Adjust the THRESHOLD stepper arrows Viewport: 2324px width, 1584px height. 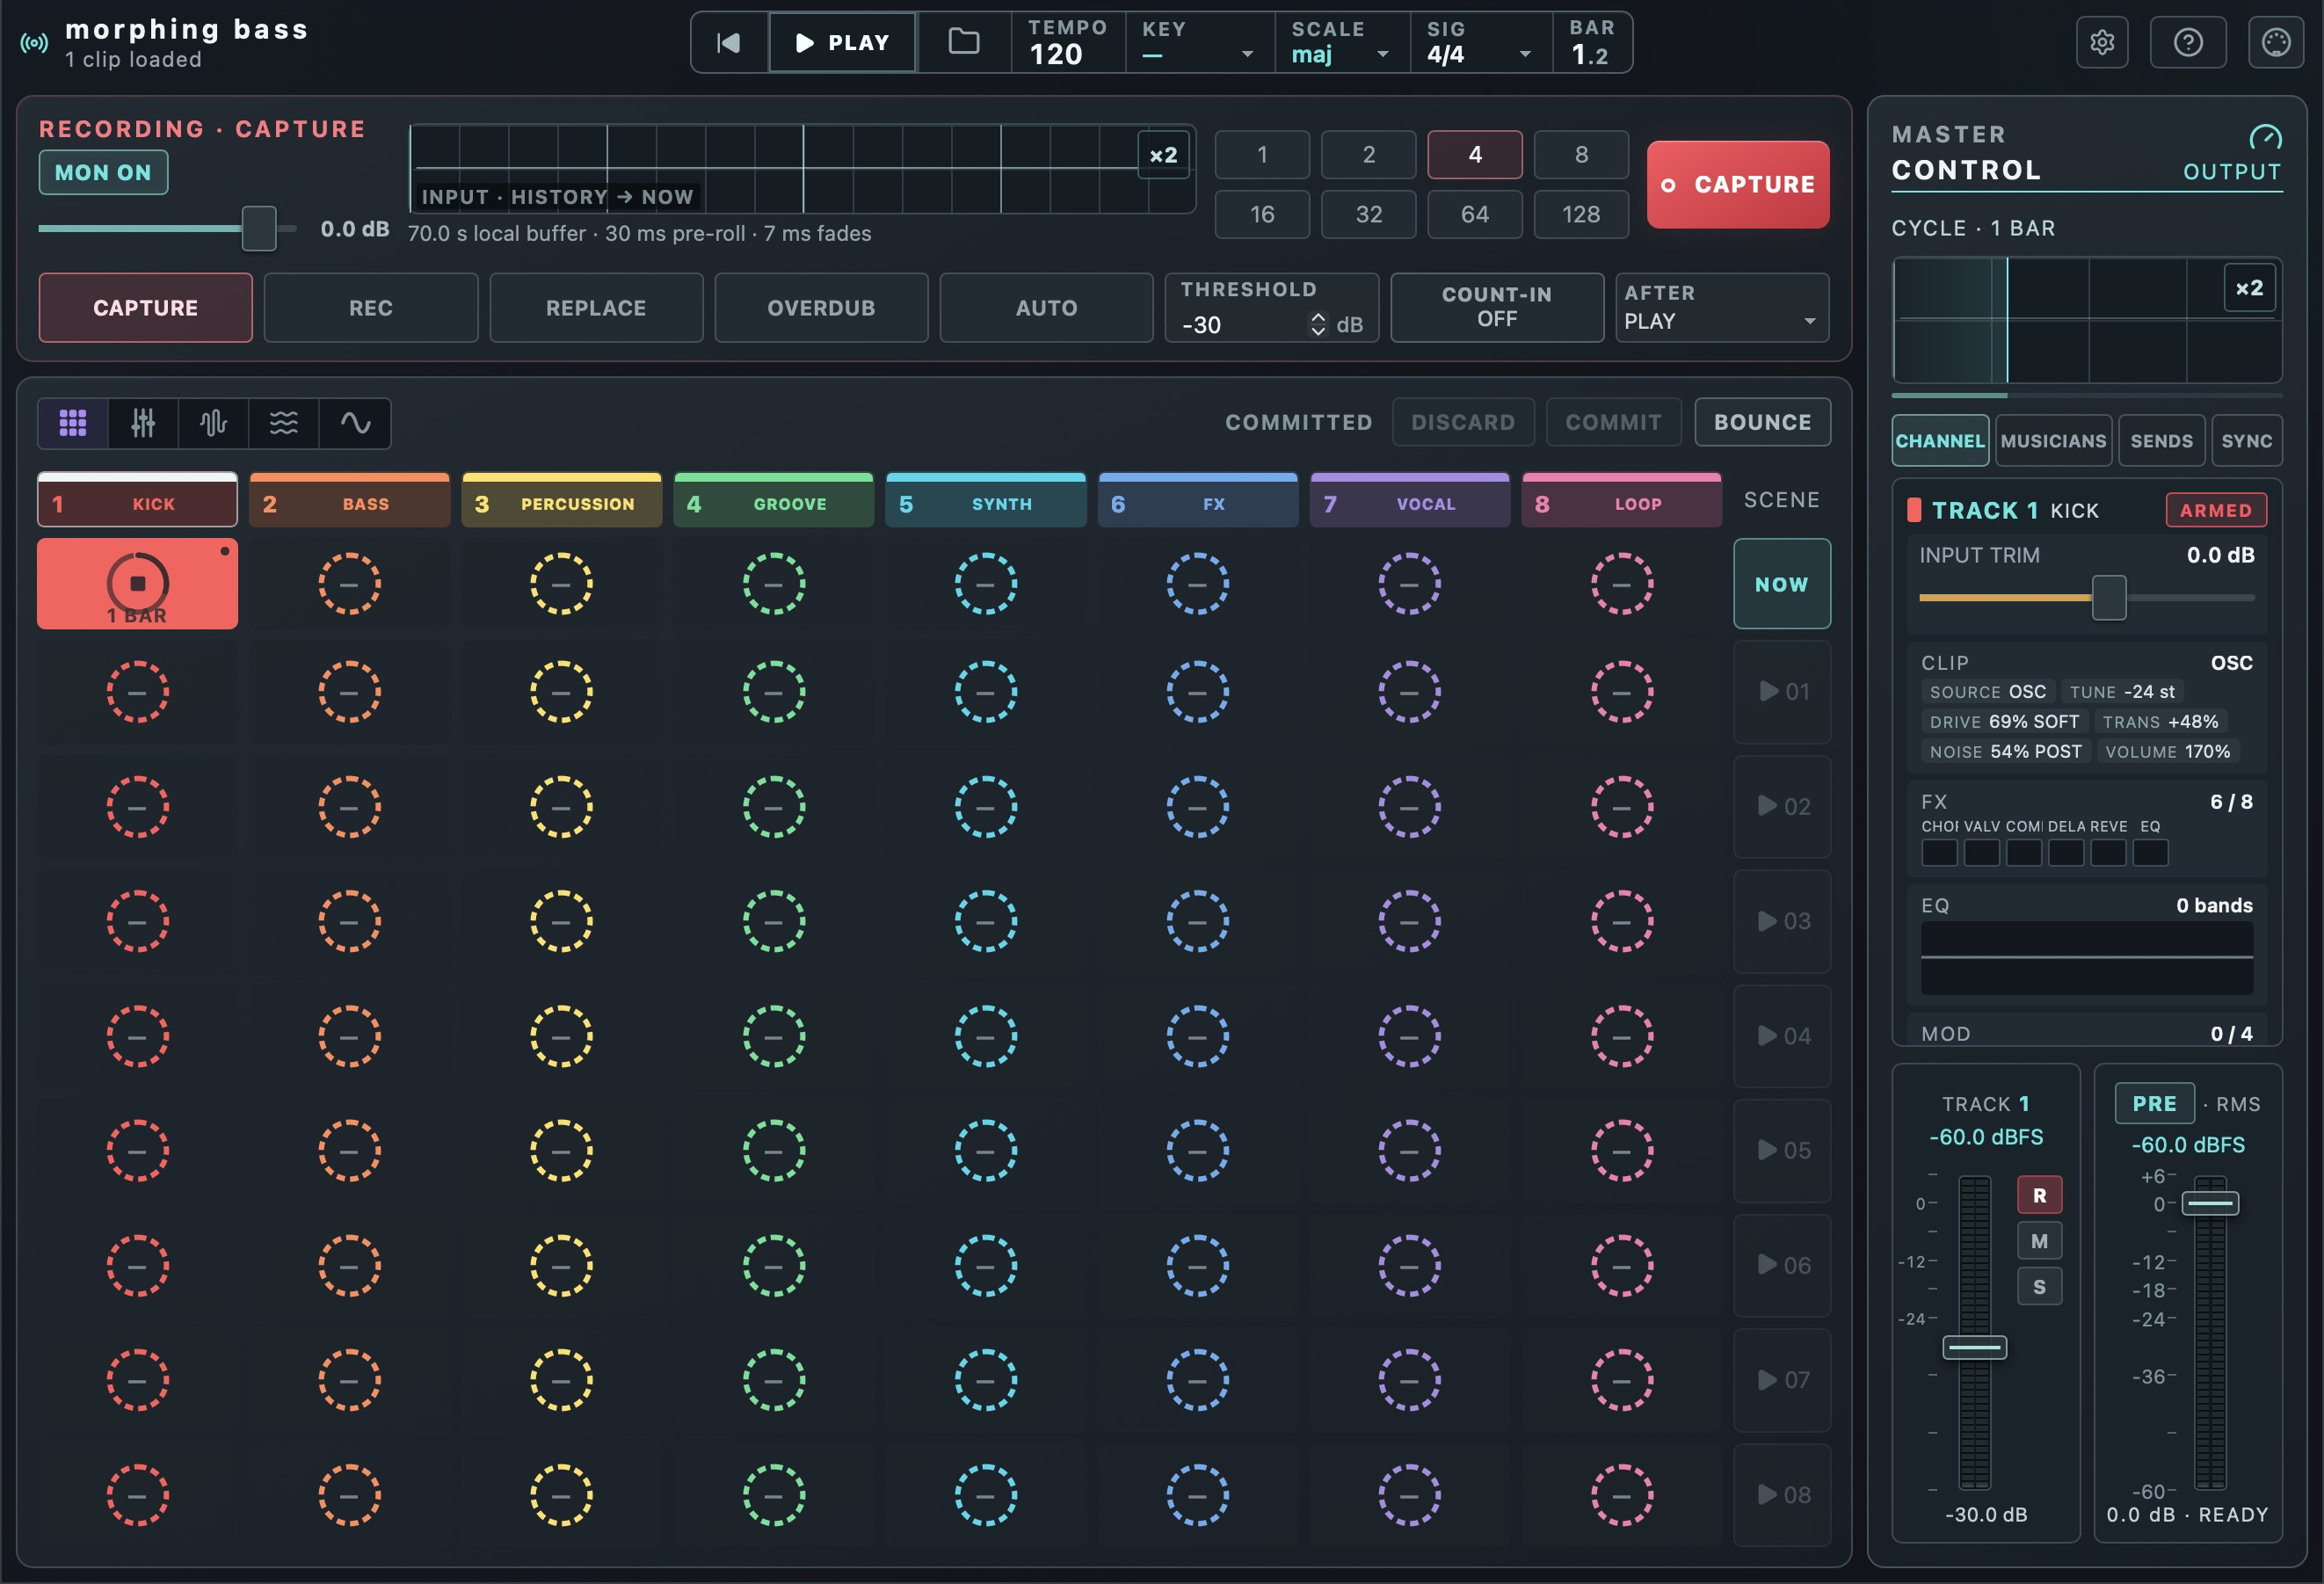(x=1318, y=324)
